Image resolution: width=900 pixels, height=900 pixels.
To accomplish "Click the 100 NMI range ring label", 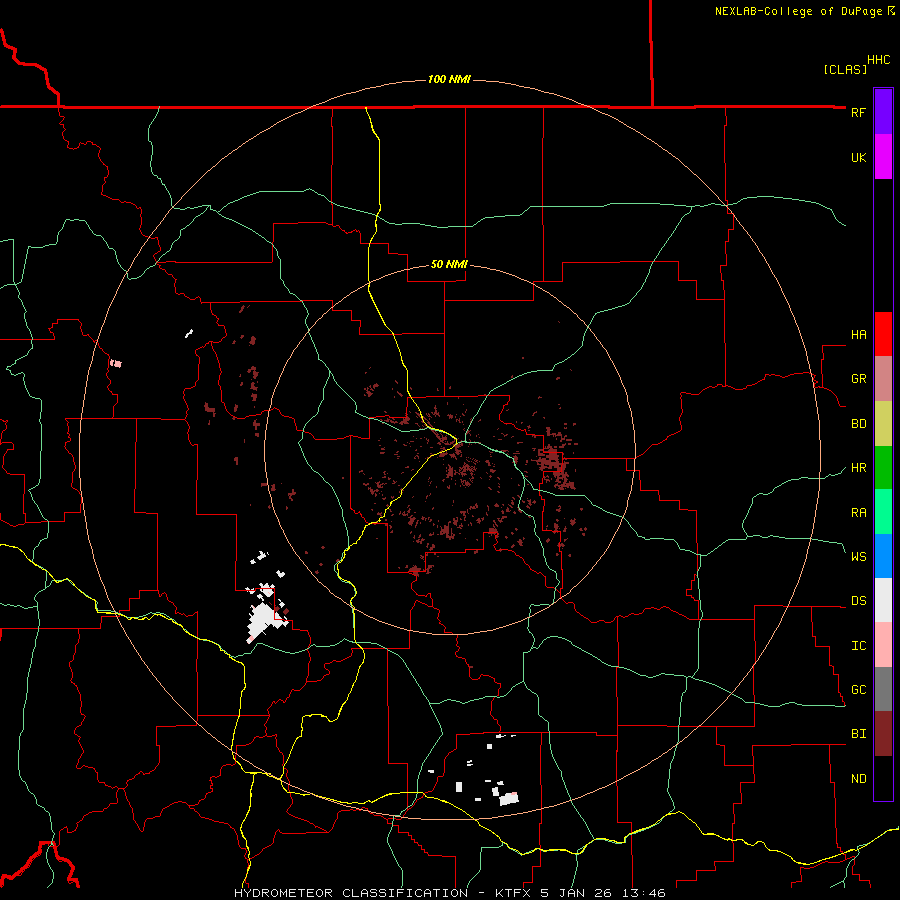I will 449,79.
